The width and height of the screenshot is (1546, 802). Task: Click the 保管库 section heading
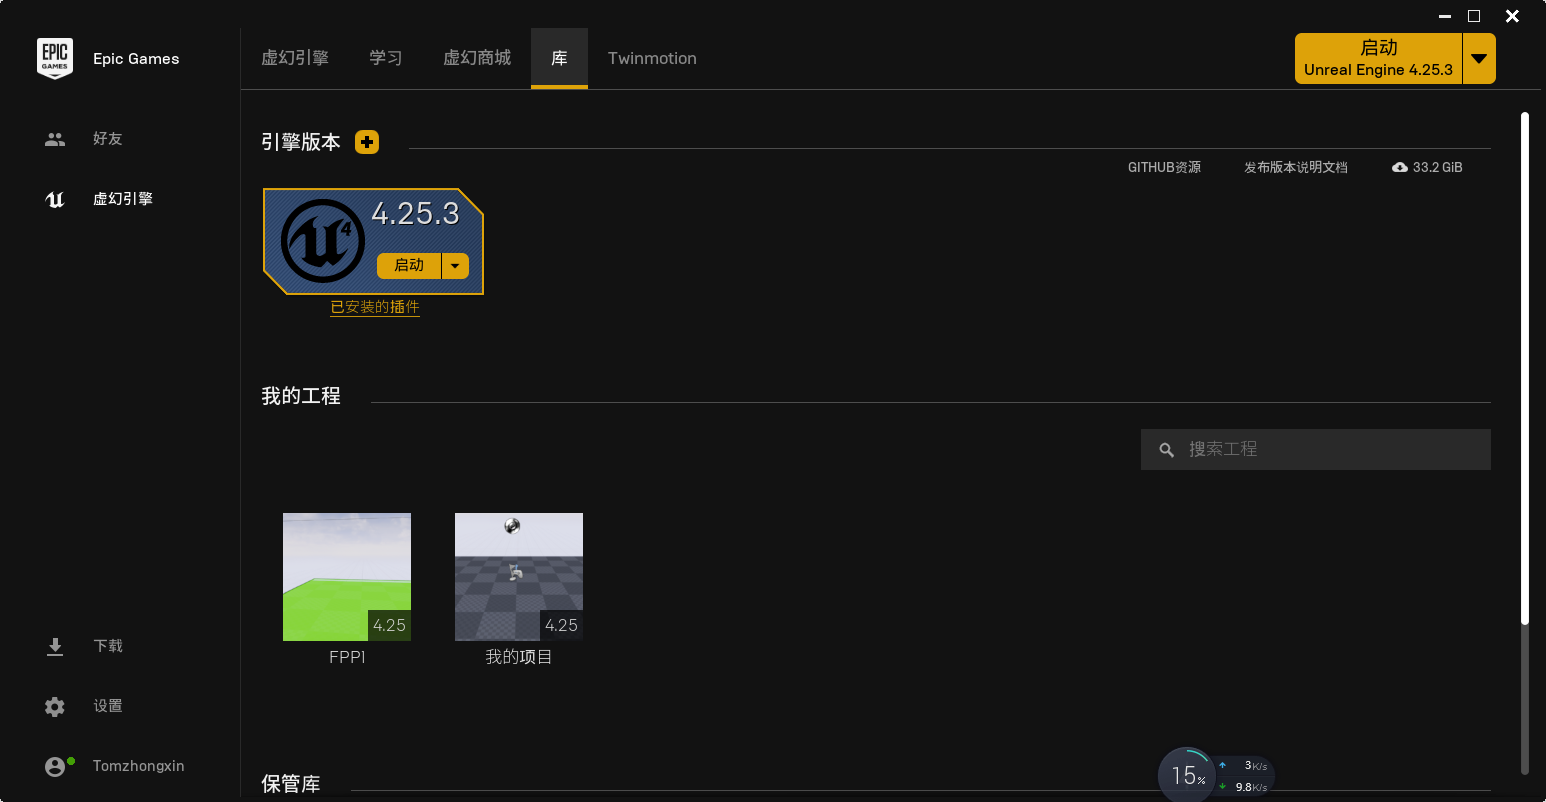pyautogui.click(x=291, y=784)
